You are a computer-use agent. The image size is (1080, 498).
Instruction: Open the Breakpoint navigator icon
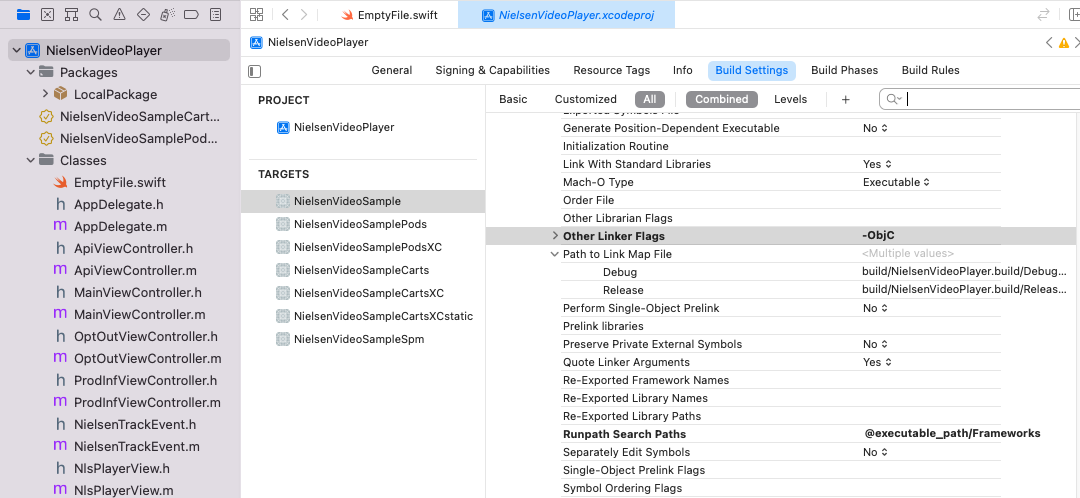(191, 14)
